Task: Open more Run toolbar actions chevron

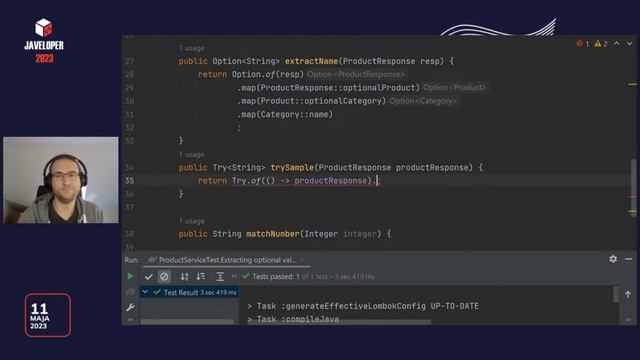Action: click(x=234, y=277)
